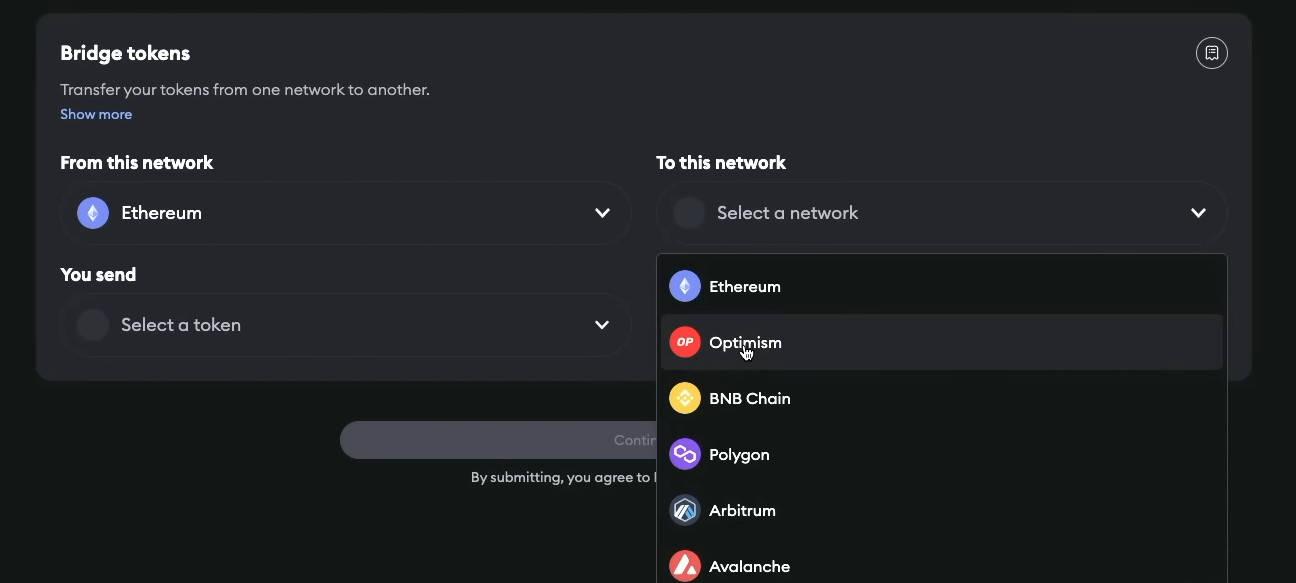Click the Ethereum icon in source network
Image resolution: width=1296 pixels, height=583 pixels.
point(93,213)
